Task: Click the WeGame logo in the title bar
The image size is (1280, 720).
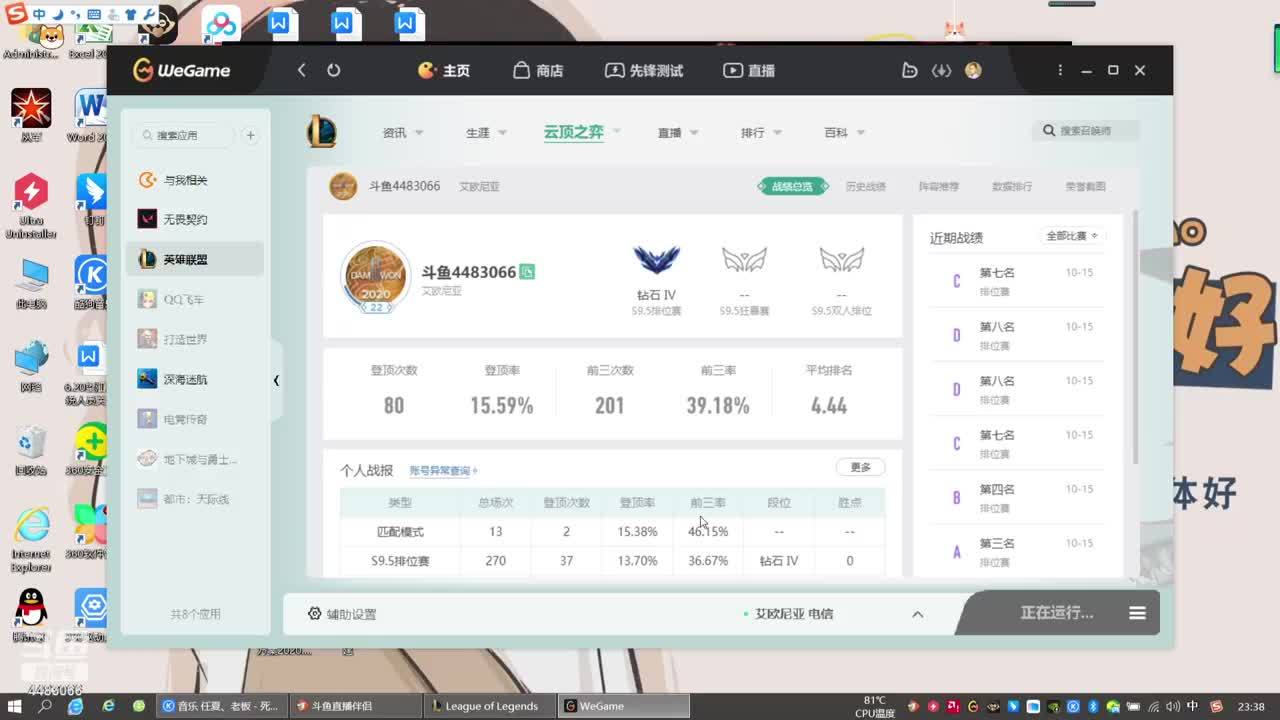Action: [182, 70]
